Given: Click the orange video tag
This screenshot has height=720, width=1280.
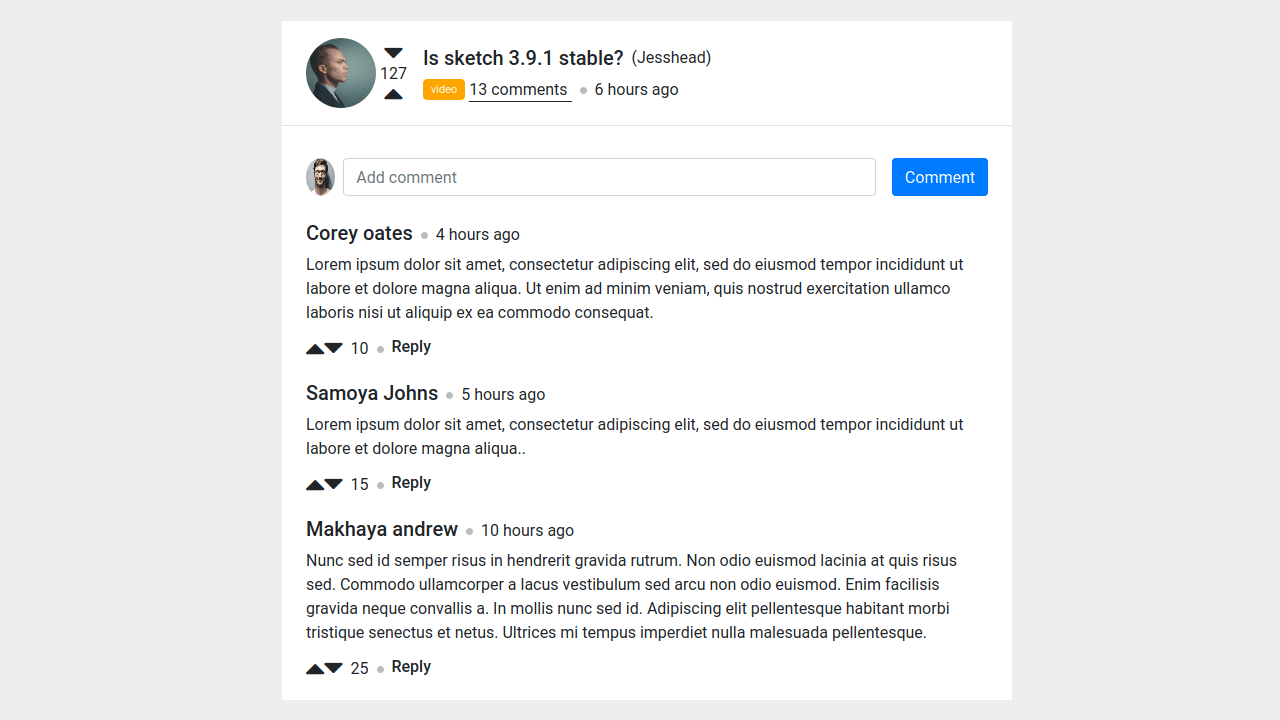Looking at the screenshot, I should tap(443, 89).
